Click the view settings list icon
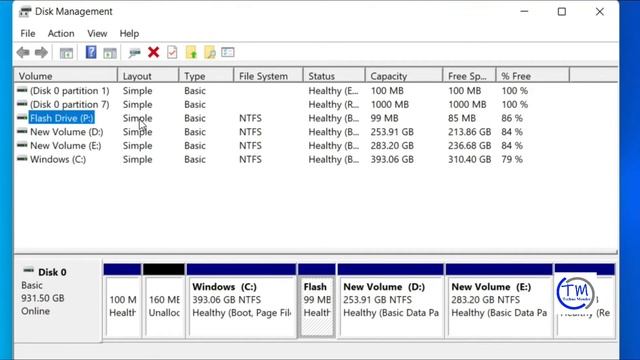This screenshot has width=640, height=360. [228, 52]
